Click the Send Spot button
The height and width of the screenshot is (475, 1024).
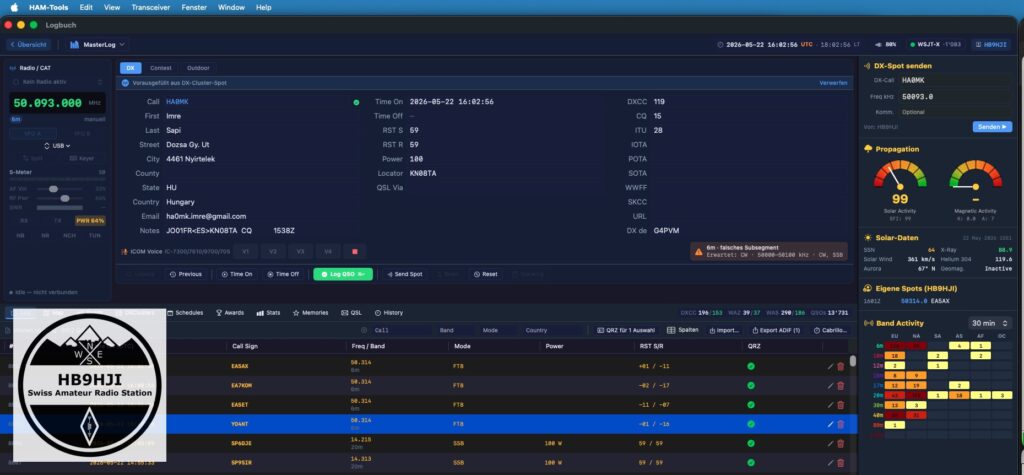(x=404, y=274)
